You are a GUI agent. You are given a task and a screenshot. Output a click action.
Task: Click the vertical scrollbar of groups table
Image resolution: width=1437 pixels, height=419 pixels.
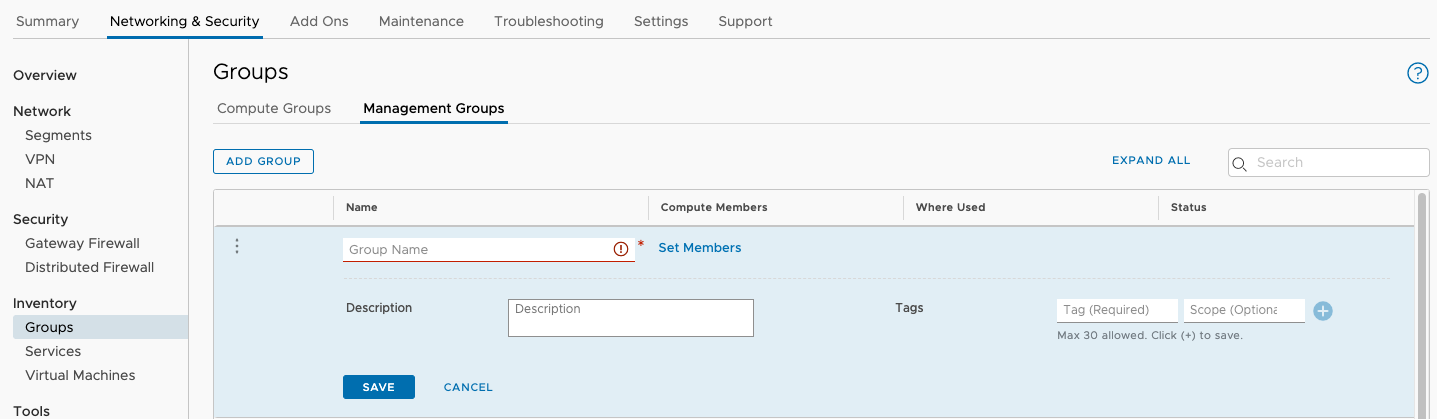tap(1421, 300)
